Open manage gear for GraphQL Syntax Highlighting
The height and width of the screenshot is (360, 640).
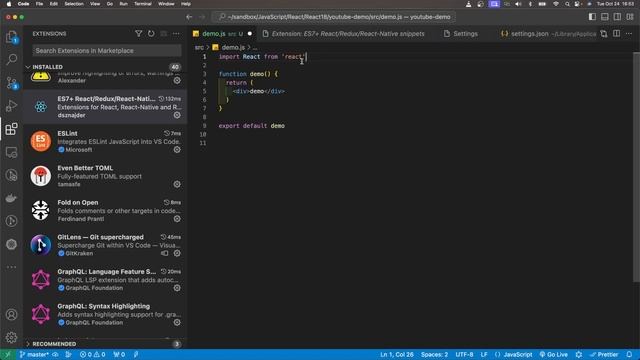177,322
